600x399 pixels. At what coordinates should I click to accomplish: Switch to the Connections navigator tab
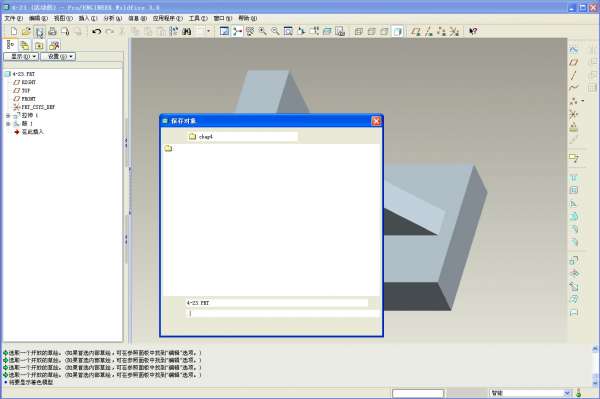[x=54, y=46]
